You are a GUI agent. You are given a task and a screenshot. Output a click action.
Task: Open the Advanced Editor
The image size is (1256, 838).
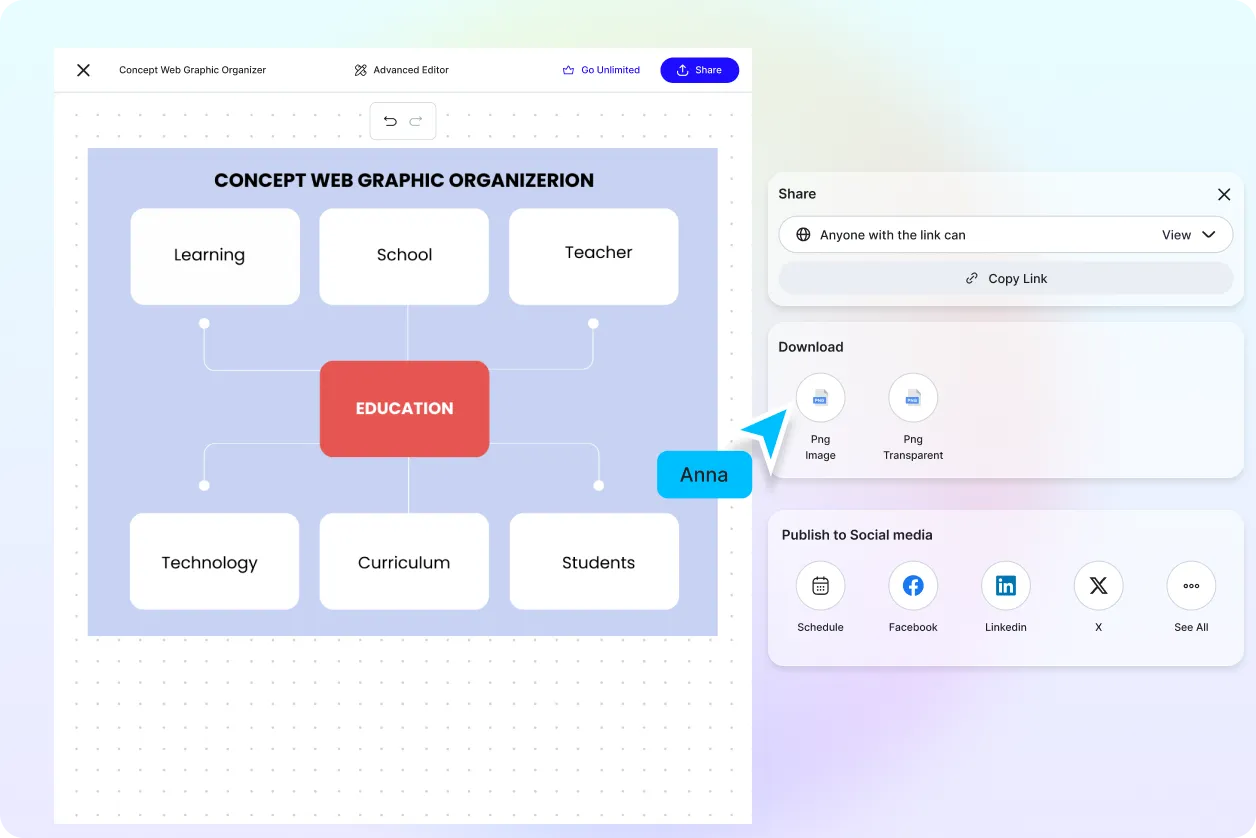coord(400,70)
